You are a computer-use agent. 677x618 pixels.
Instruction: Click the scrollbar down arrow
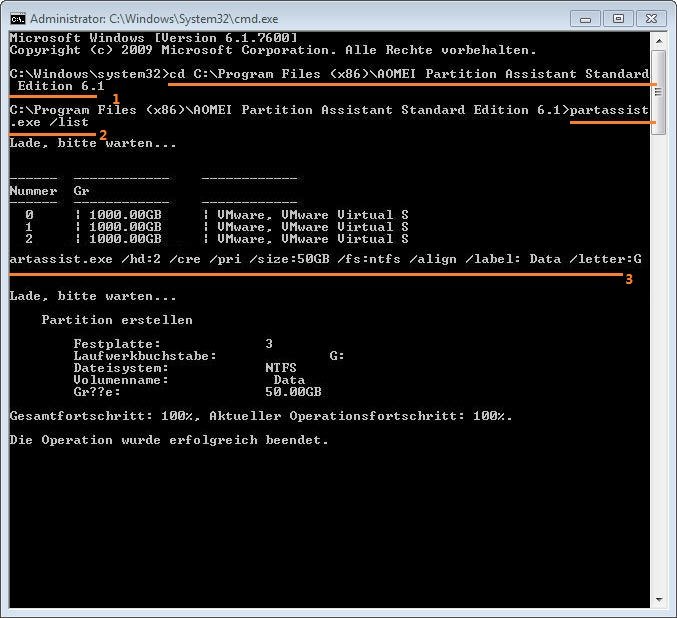click(x=659, y=599)
